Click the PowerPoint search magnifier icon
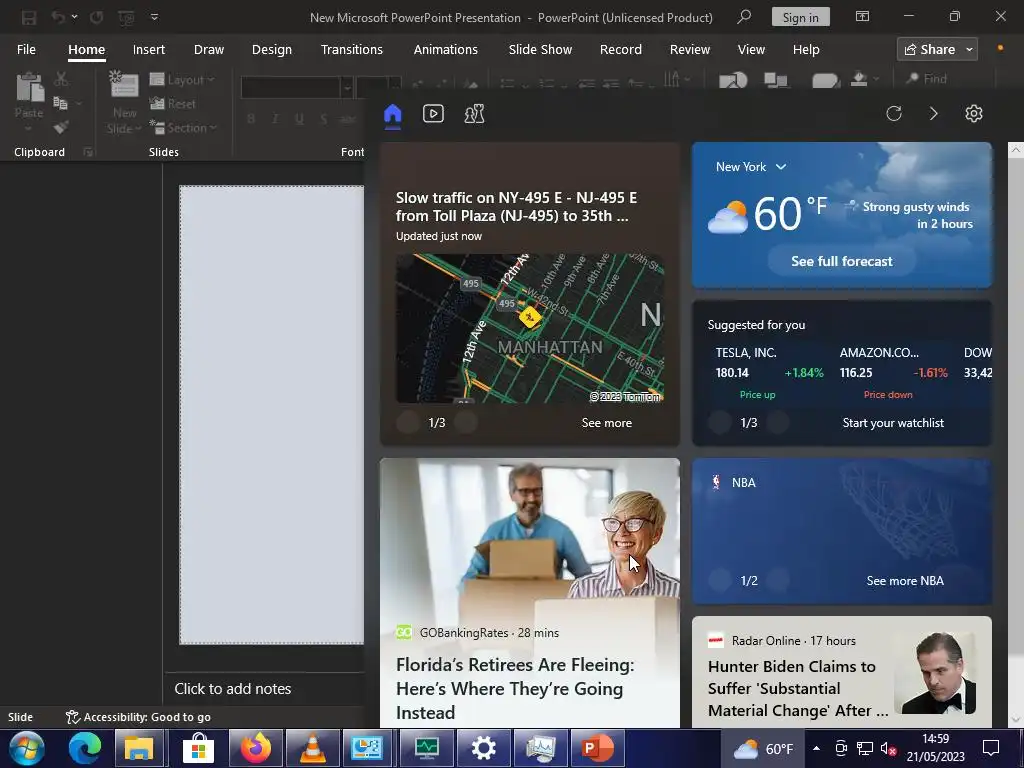Image resolution: width=1024 pixels, height=768 pixels. coord(744,17)
